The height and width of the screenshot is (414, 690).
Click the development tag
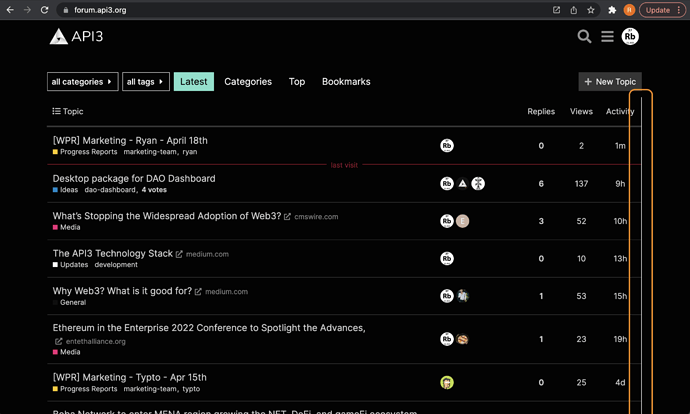(116, 264)
